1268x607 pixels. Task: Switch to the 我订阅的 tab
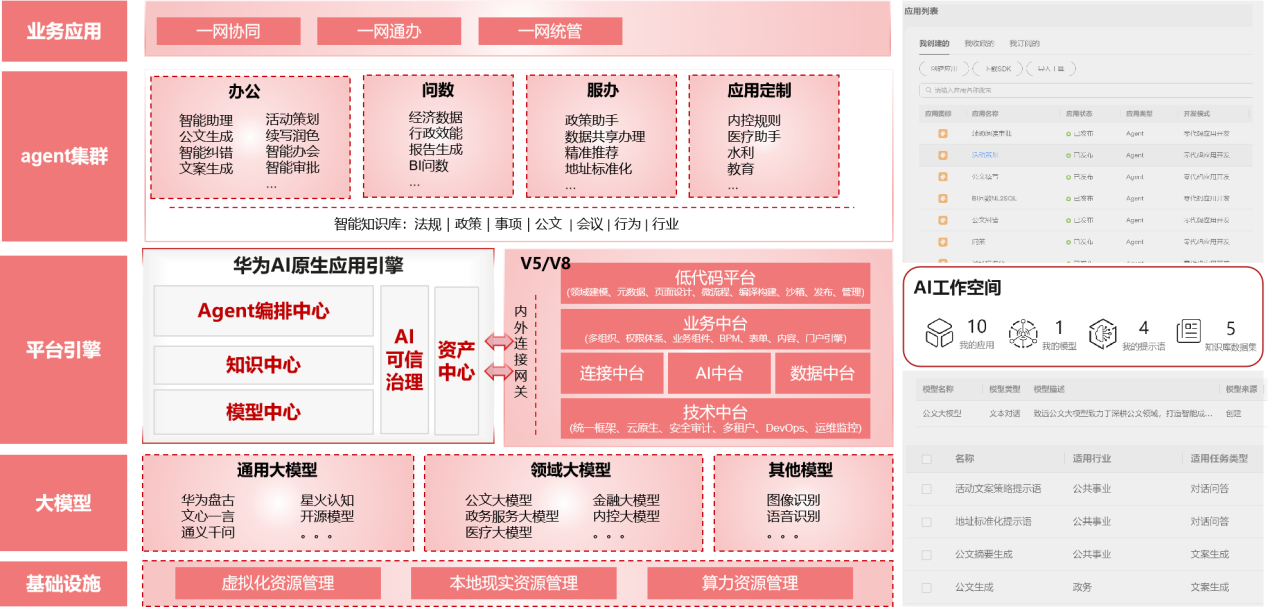click(x=1024, y=44)
